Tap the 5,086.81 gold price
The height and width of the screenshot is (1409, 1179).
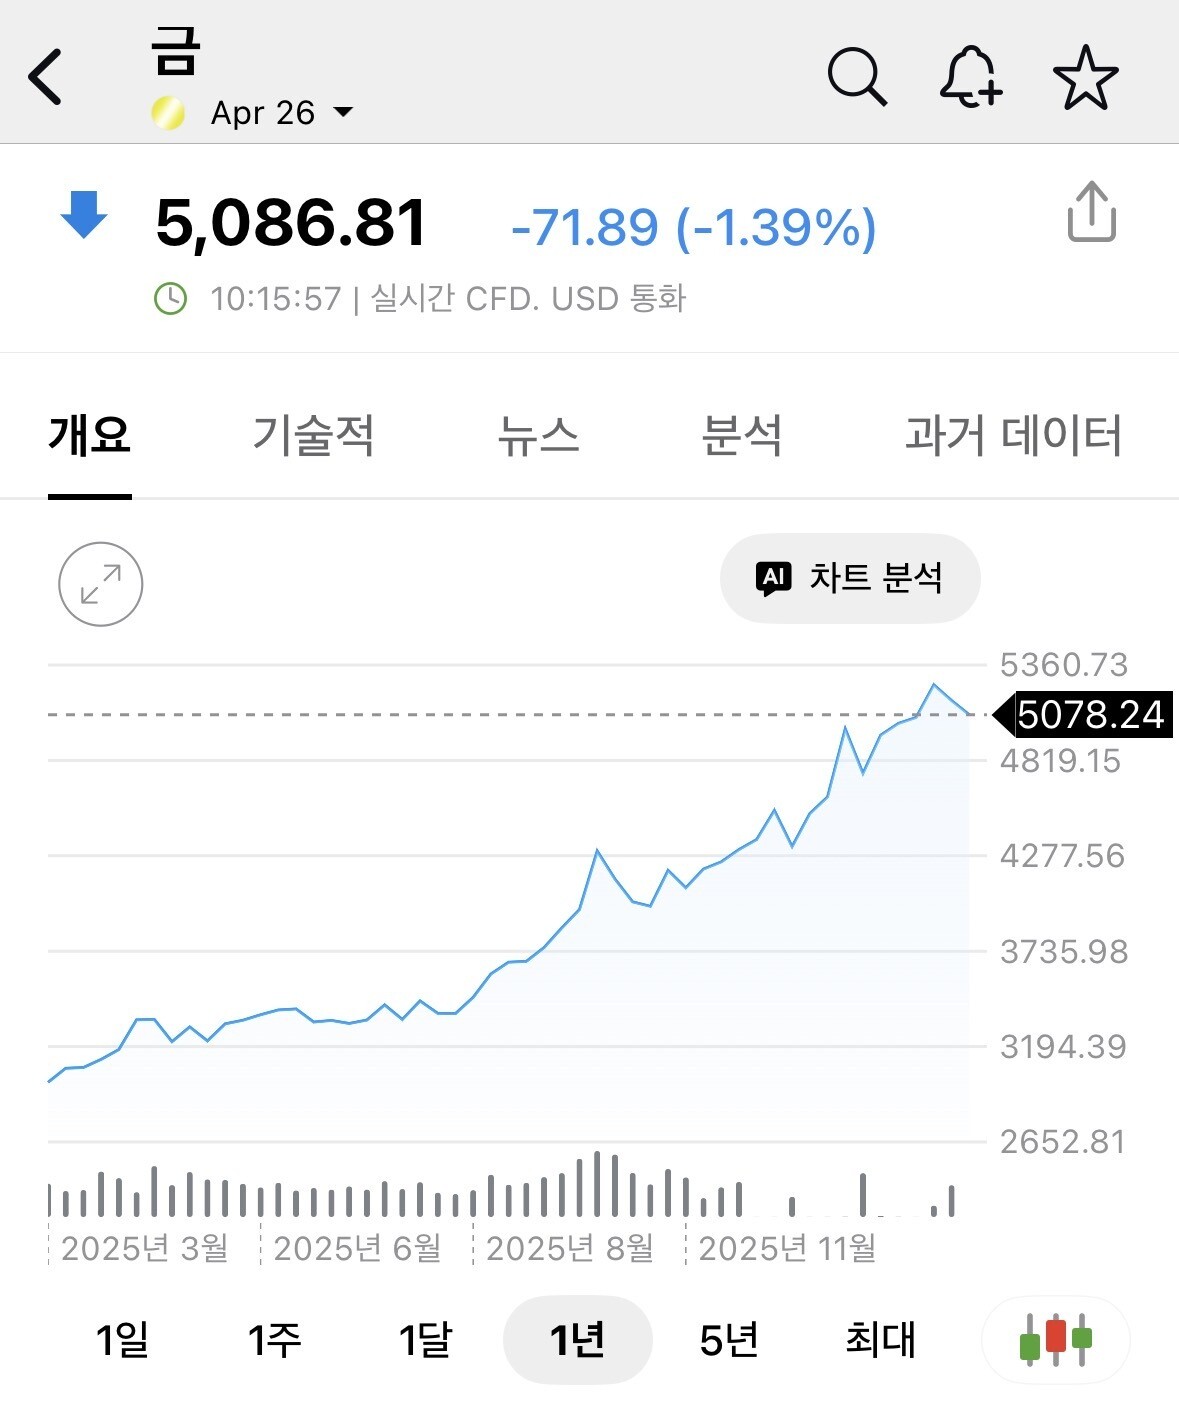tap(291, 222)
